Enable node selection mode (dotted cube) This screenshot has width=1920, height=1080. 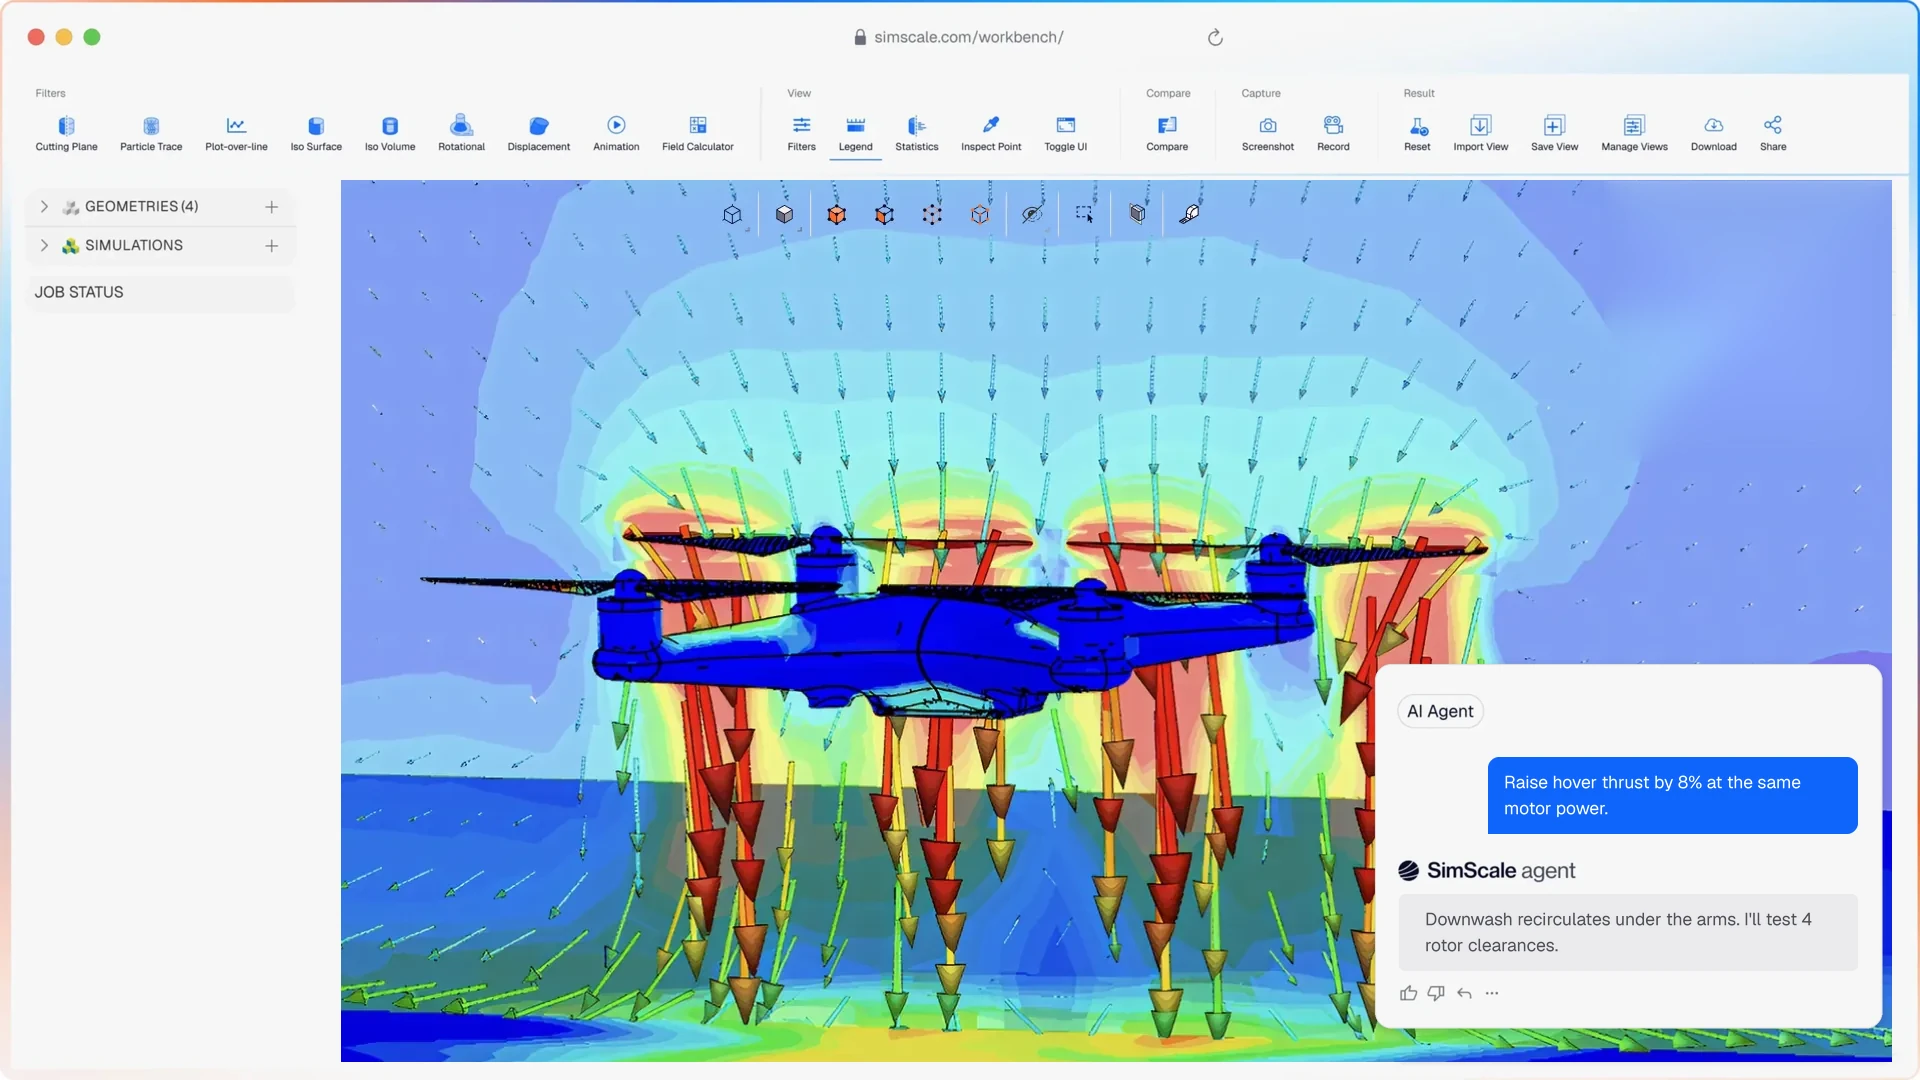(932, 214)
